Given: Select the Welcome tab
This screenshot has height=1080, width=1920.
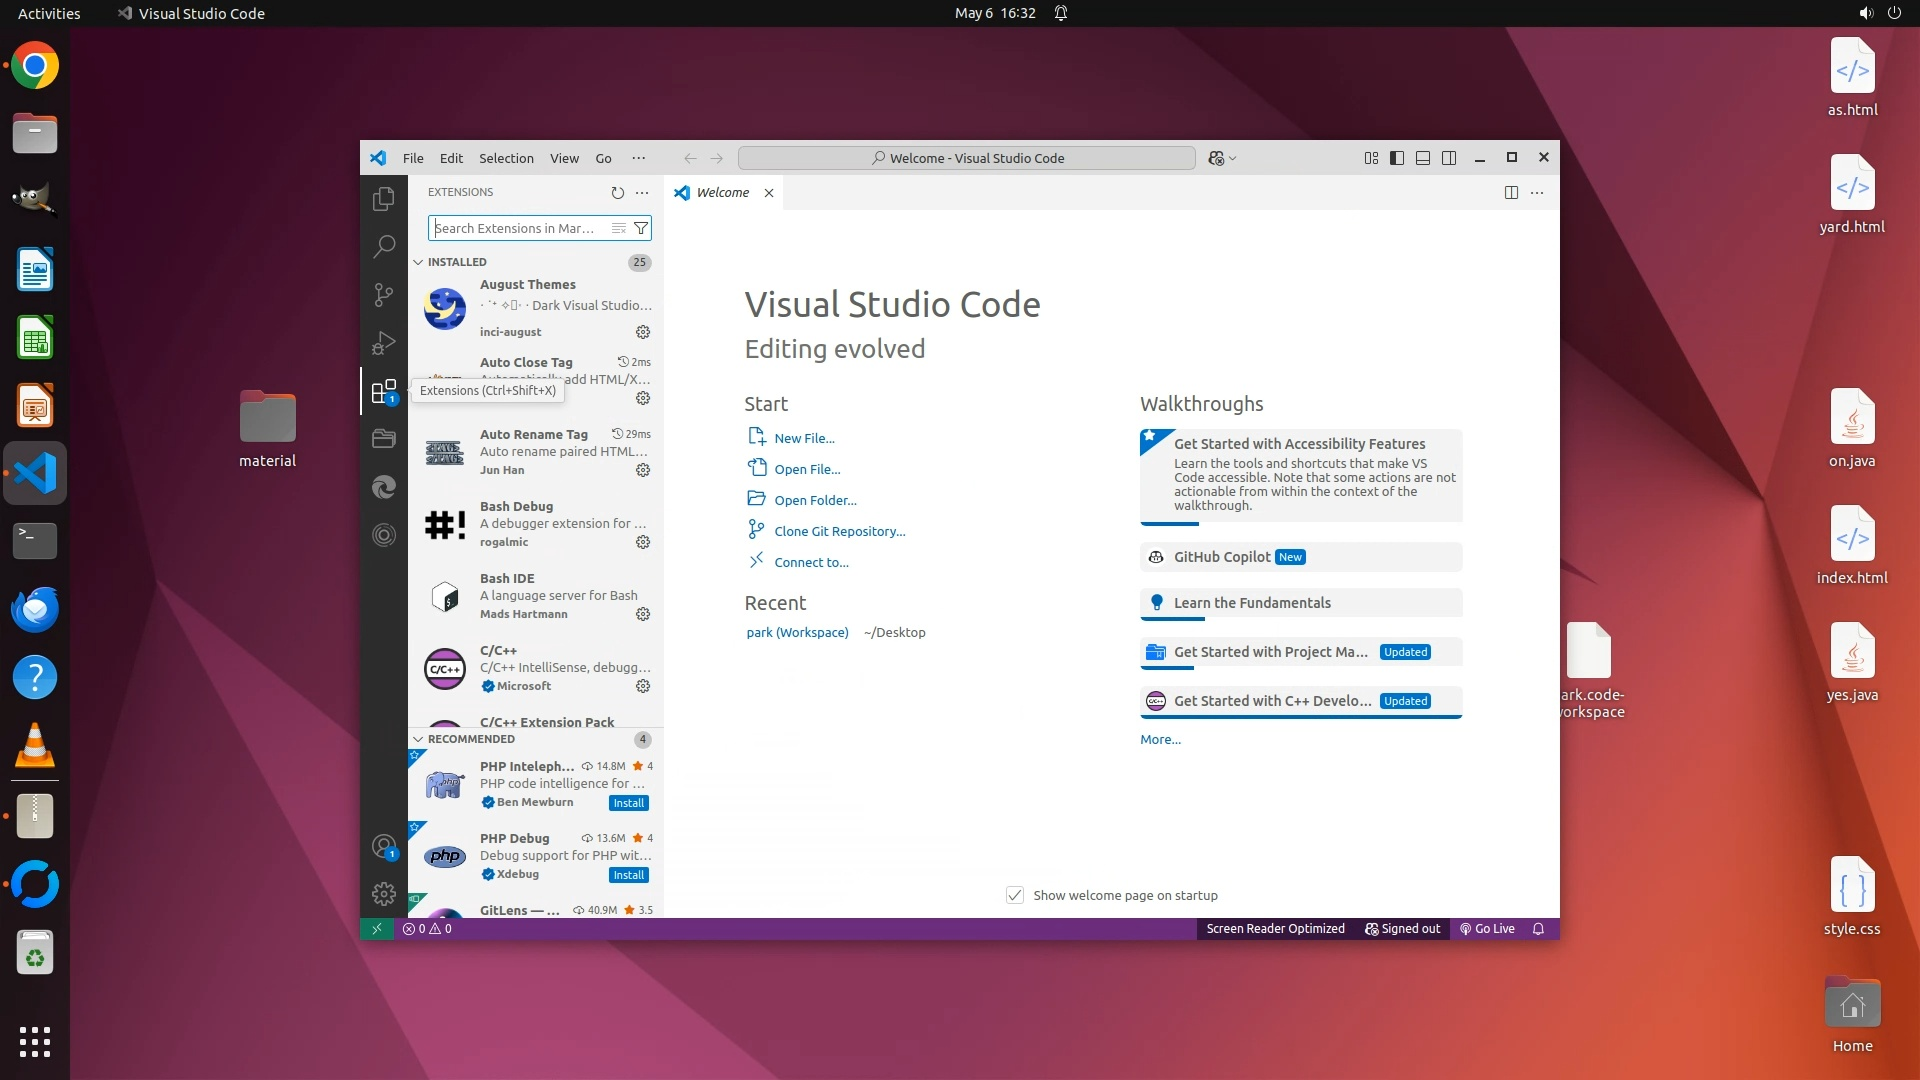Looking at the screenshot, I should [722, 192].
